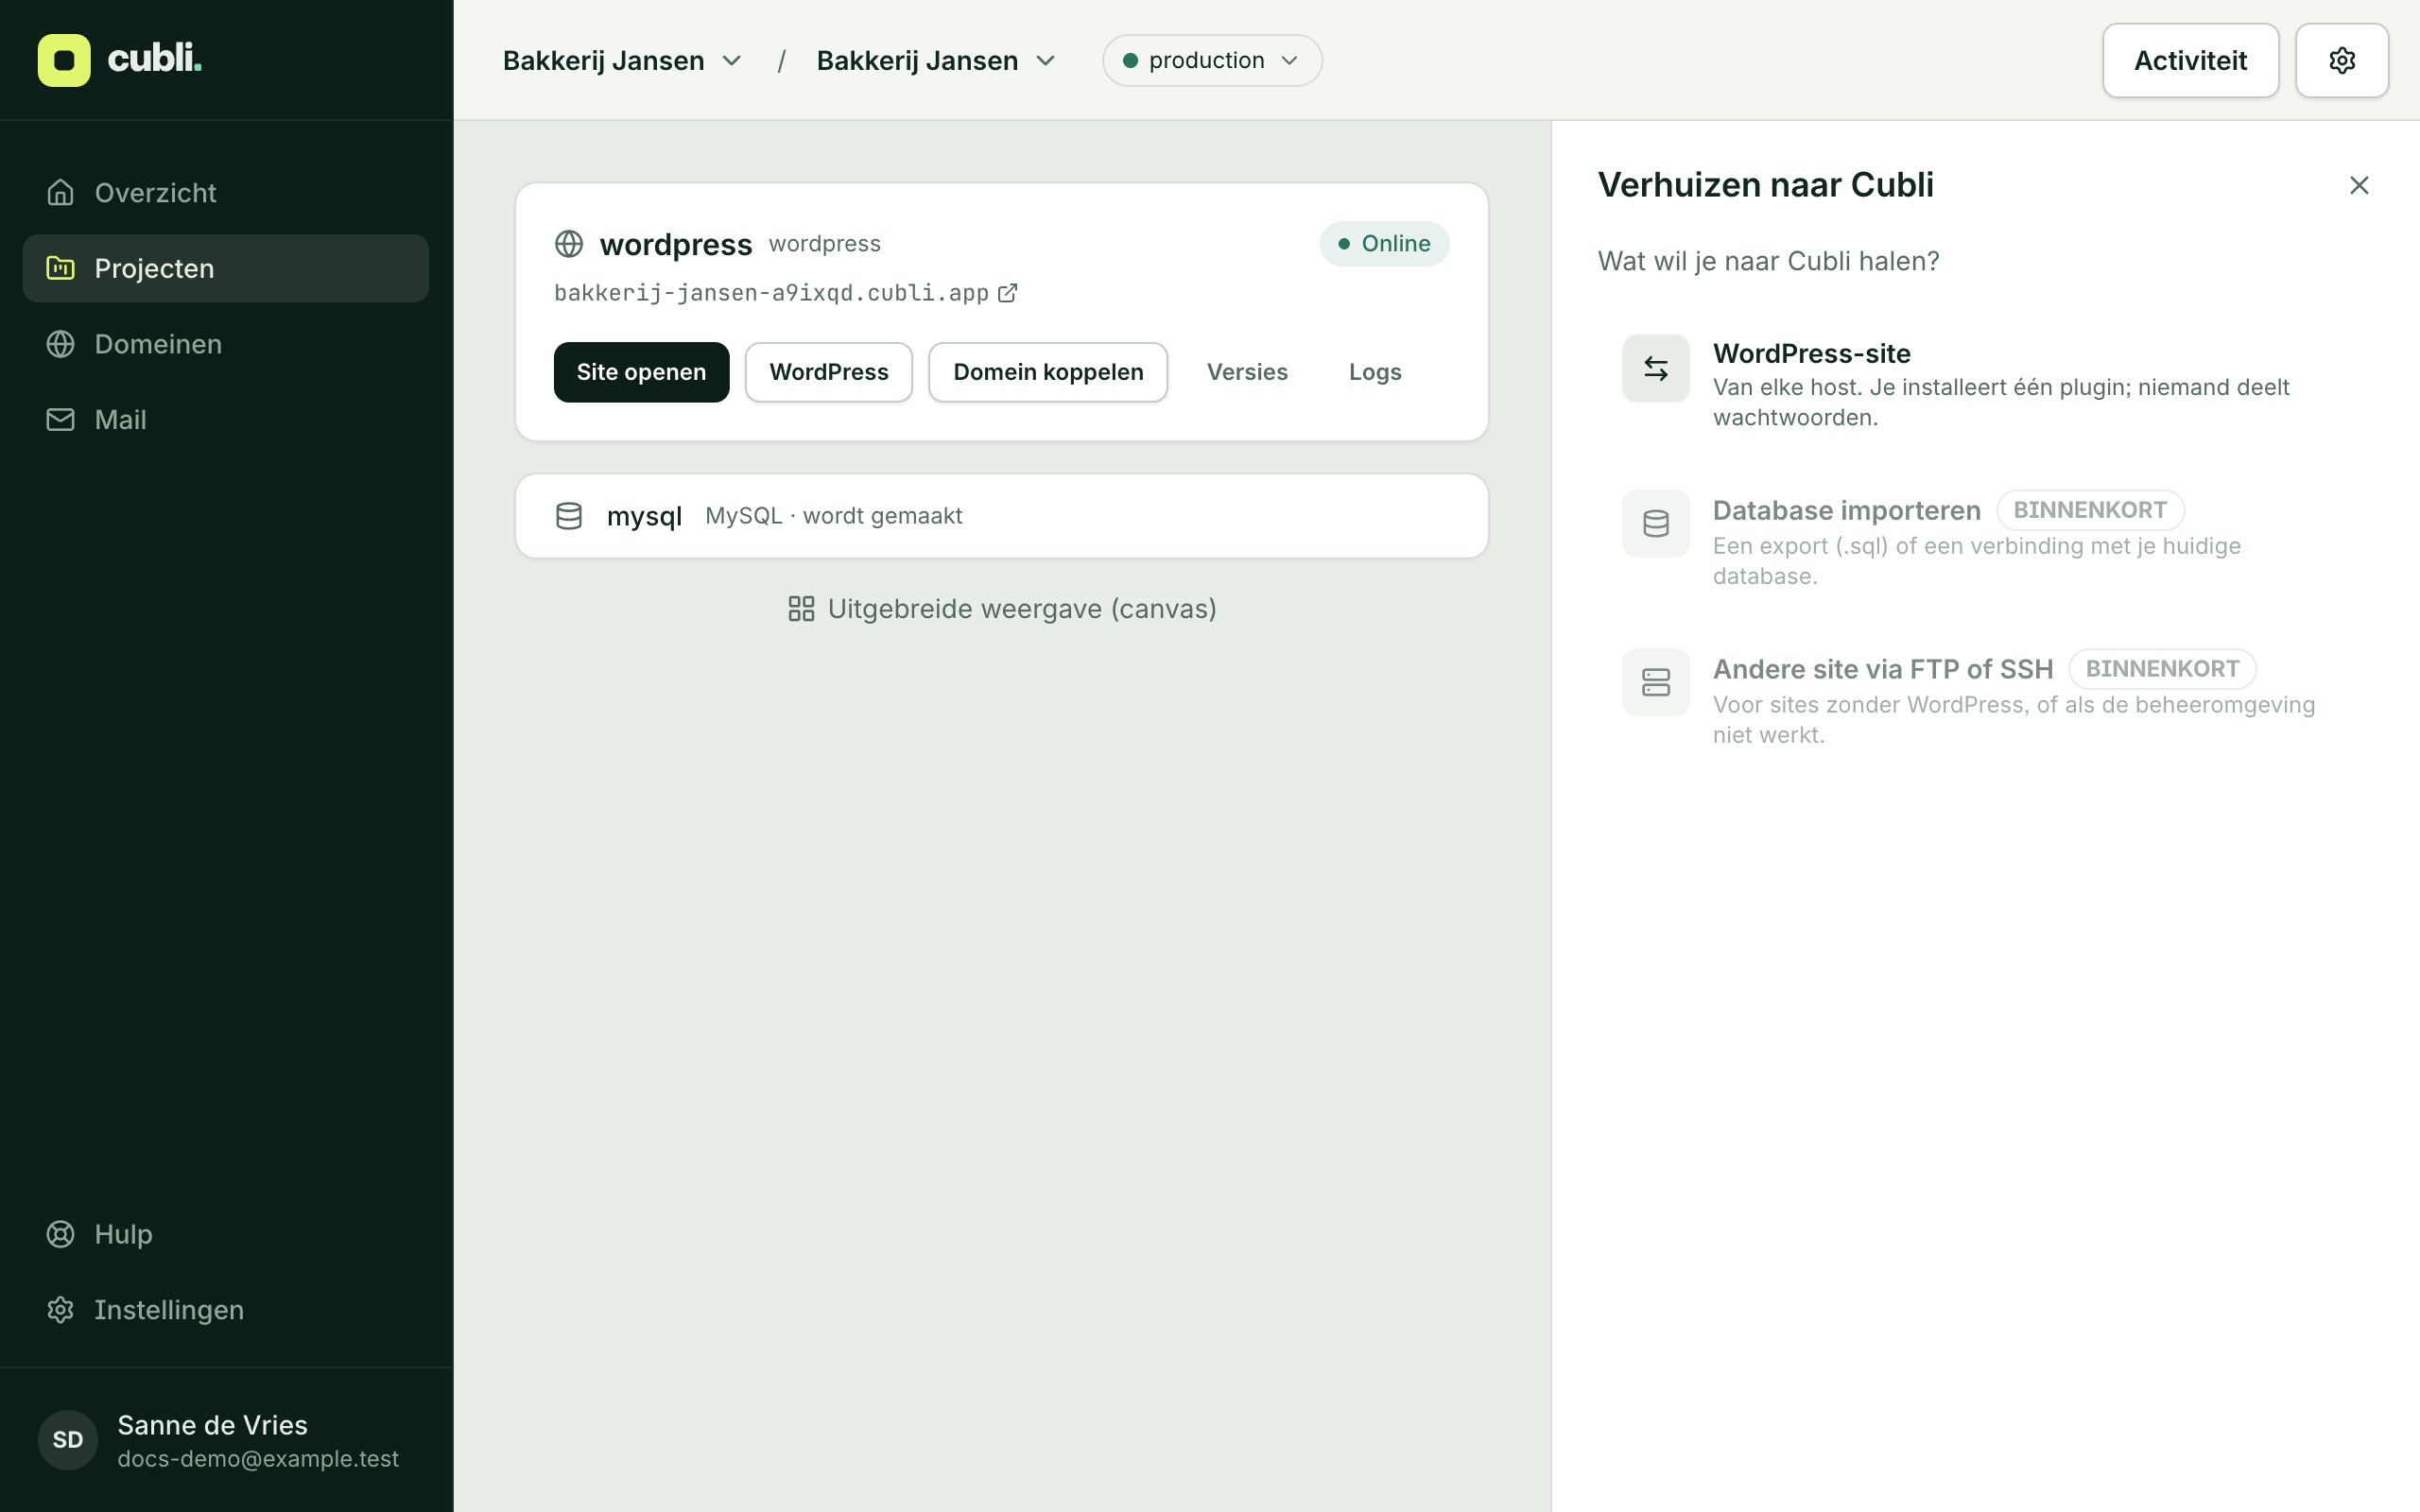
Task: Open Instellingen in the sidebar
Action: pyautogui.click(x=226, y=1309)
